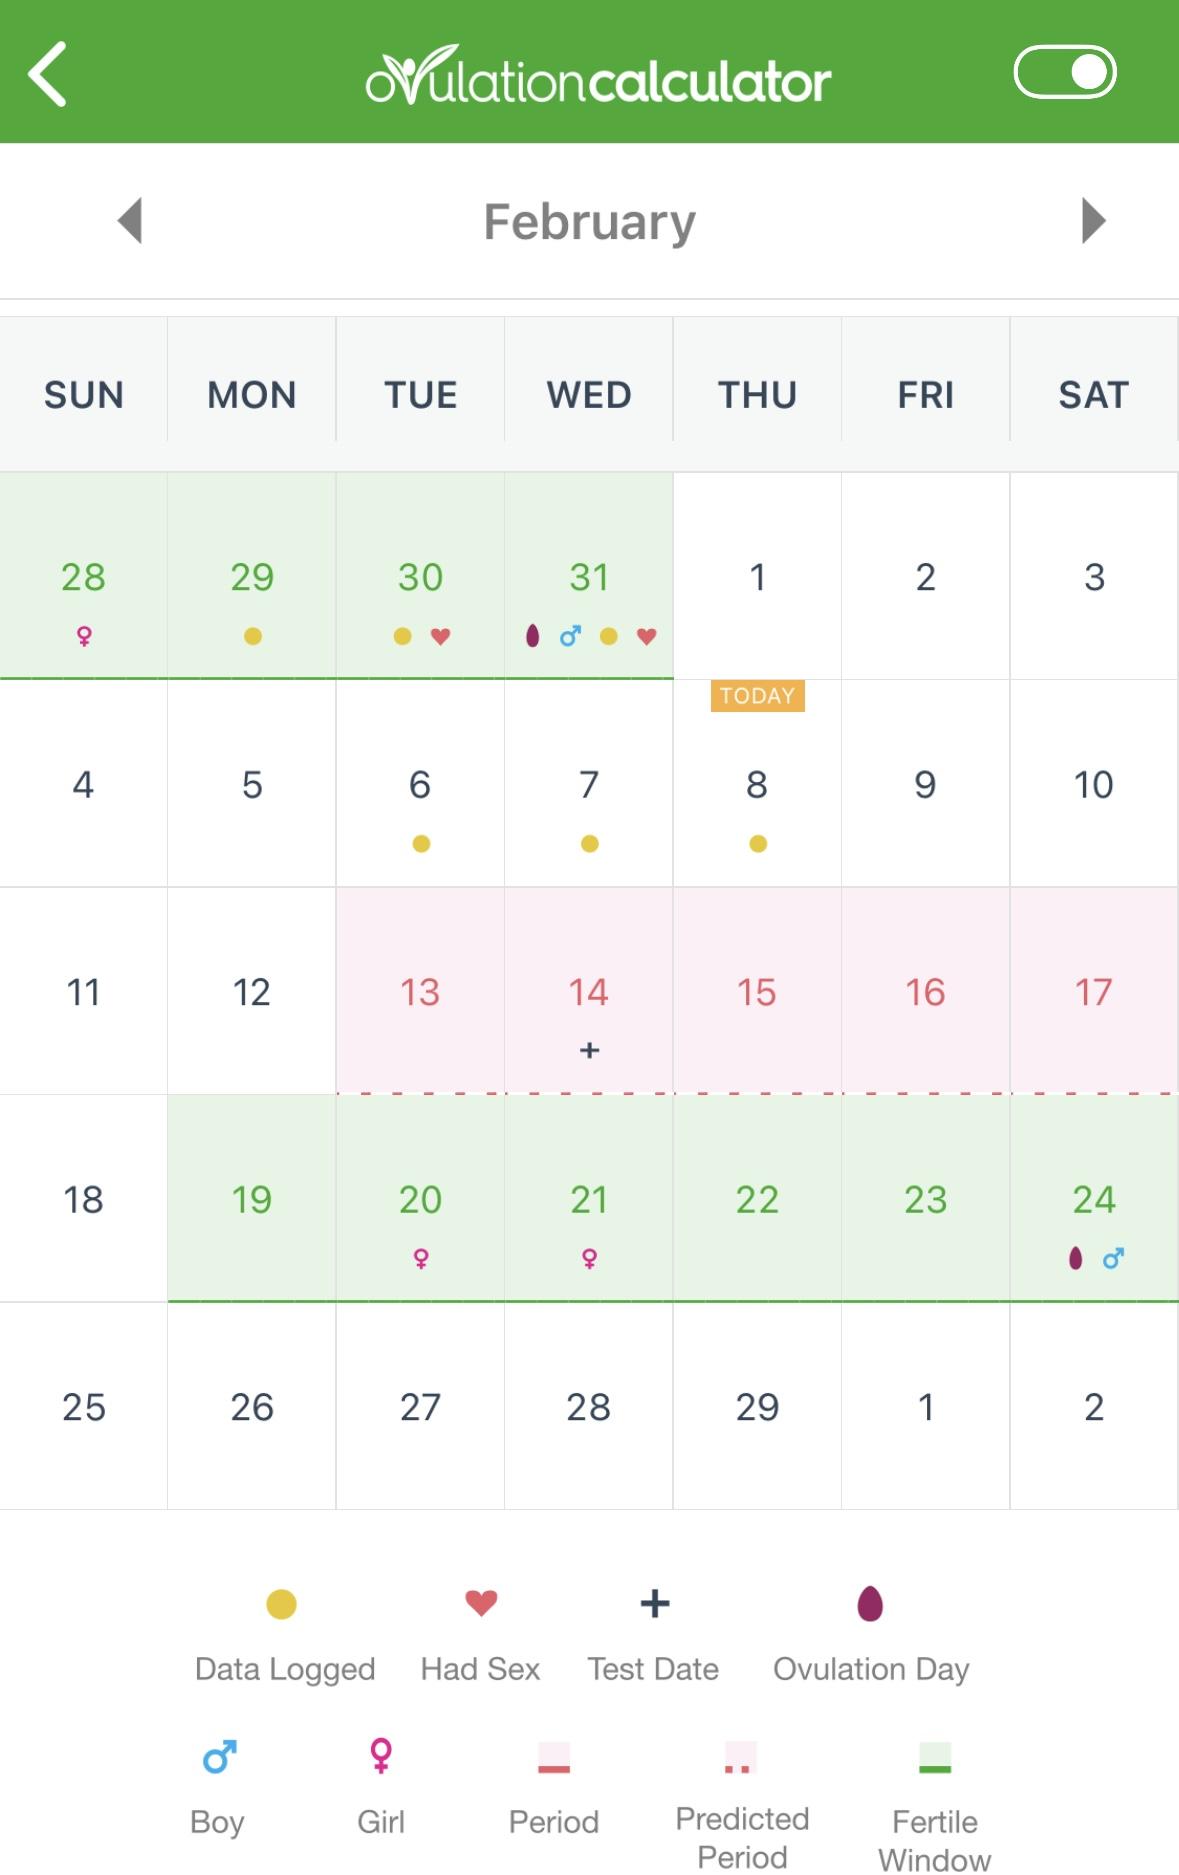This screenshot has width=1179, height=1875.
Task: Select today's date, February 8
Action: pos(757,784)
